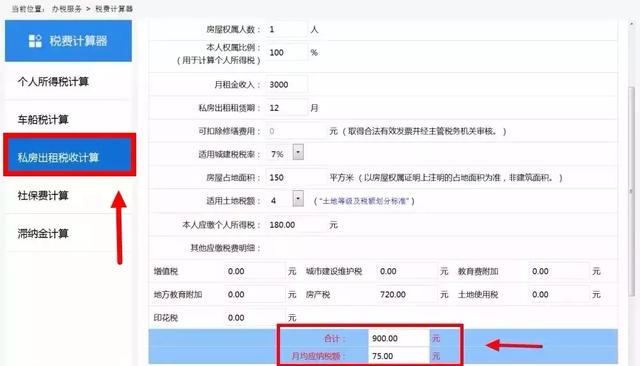640x366 pixels.
Task: Click the 教育费附加 amount field
Action: point(559,271)
